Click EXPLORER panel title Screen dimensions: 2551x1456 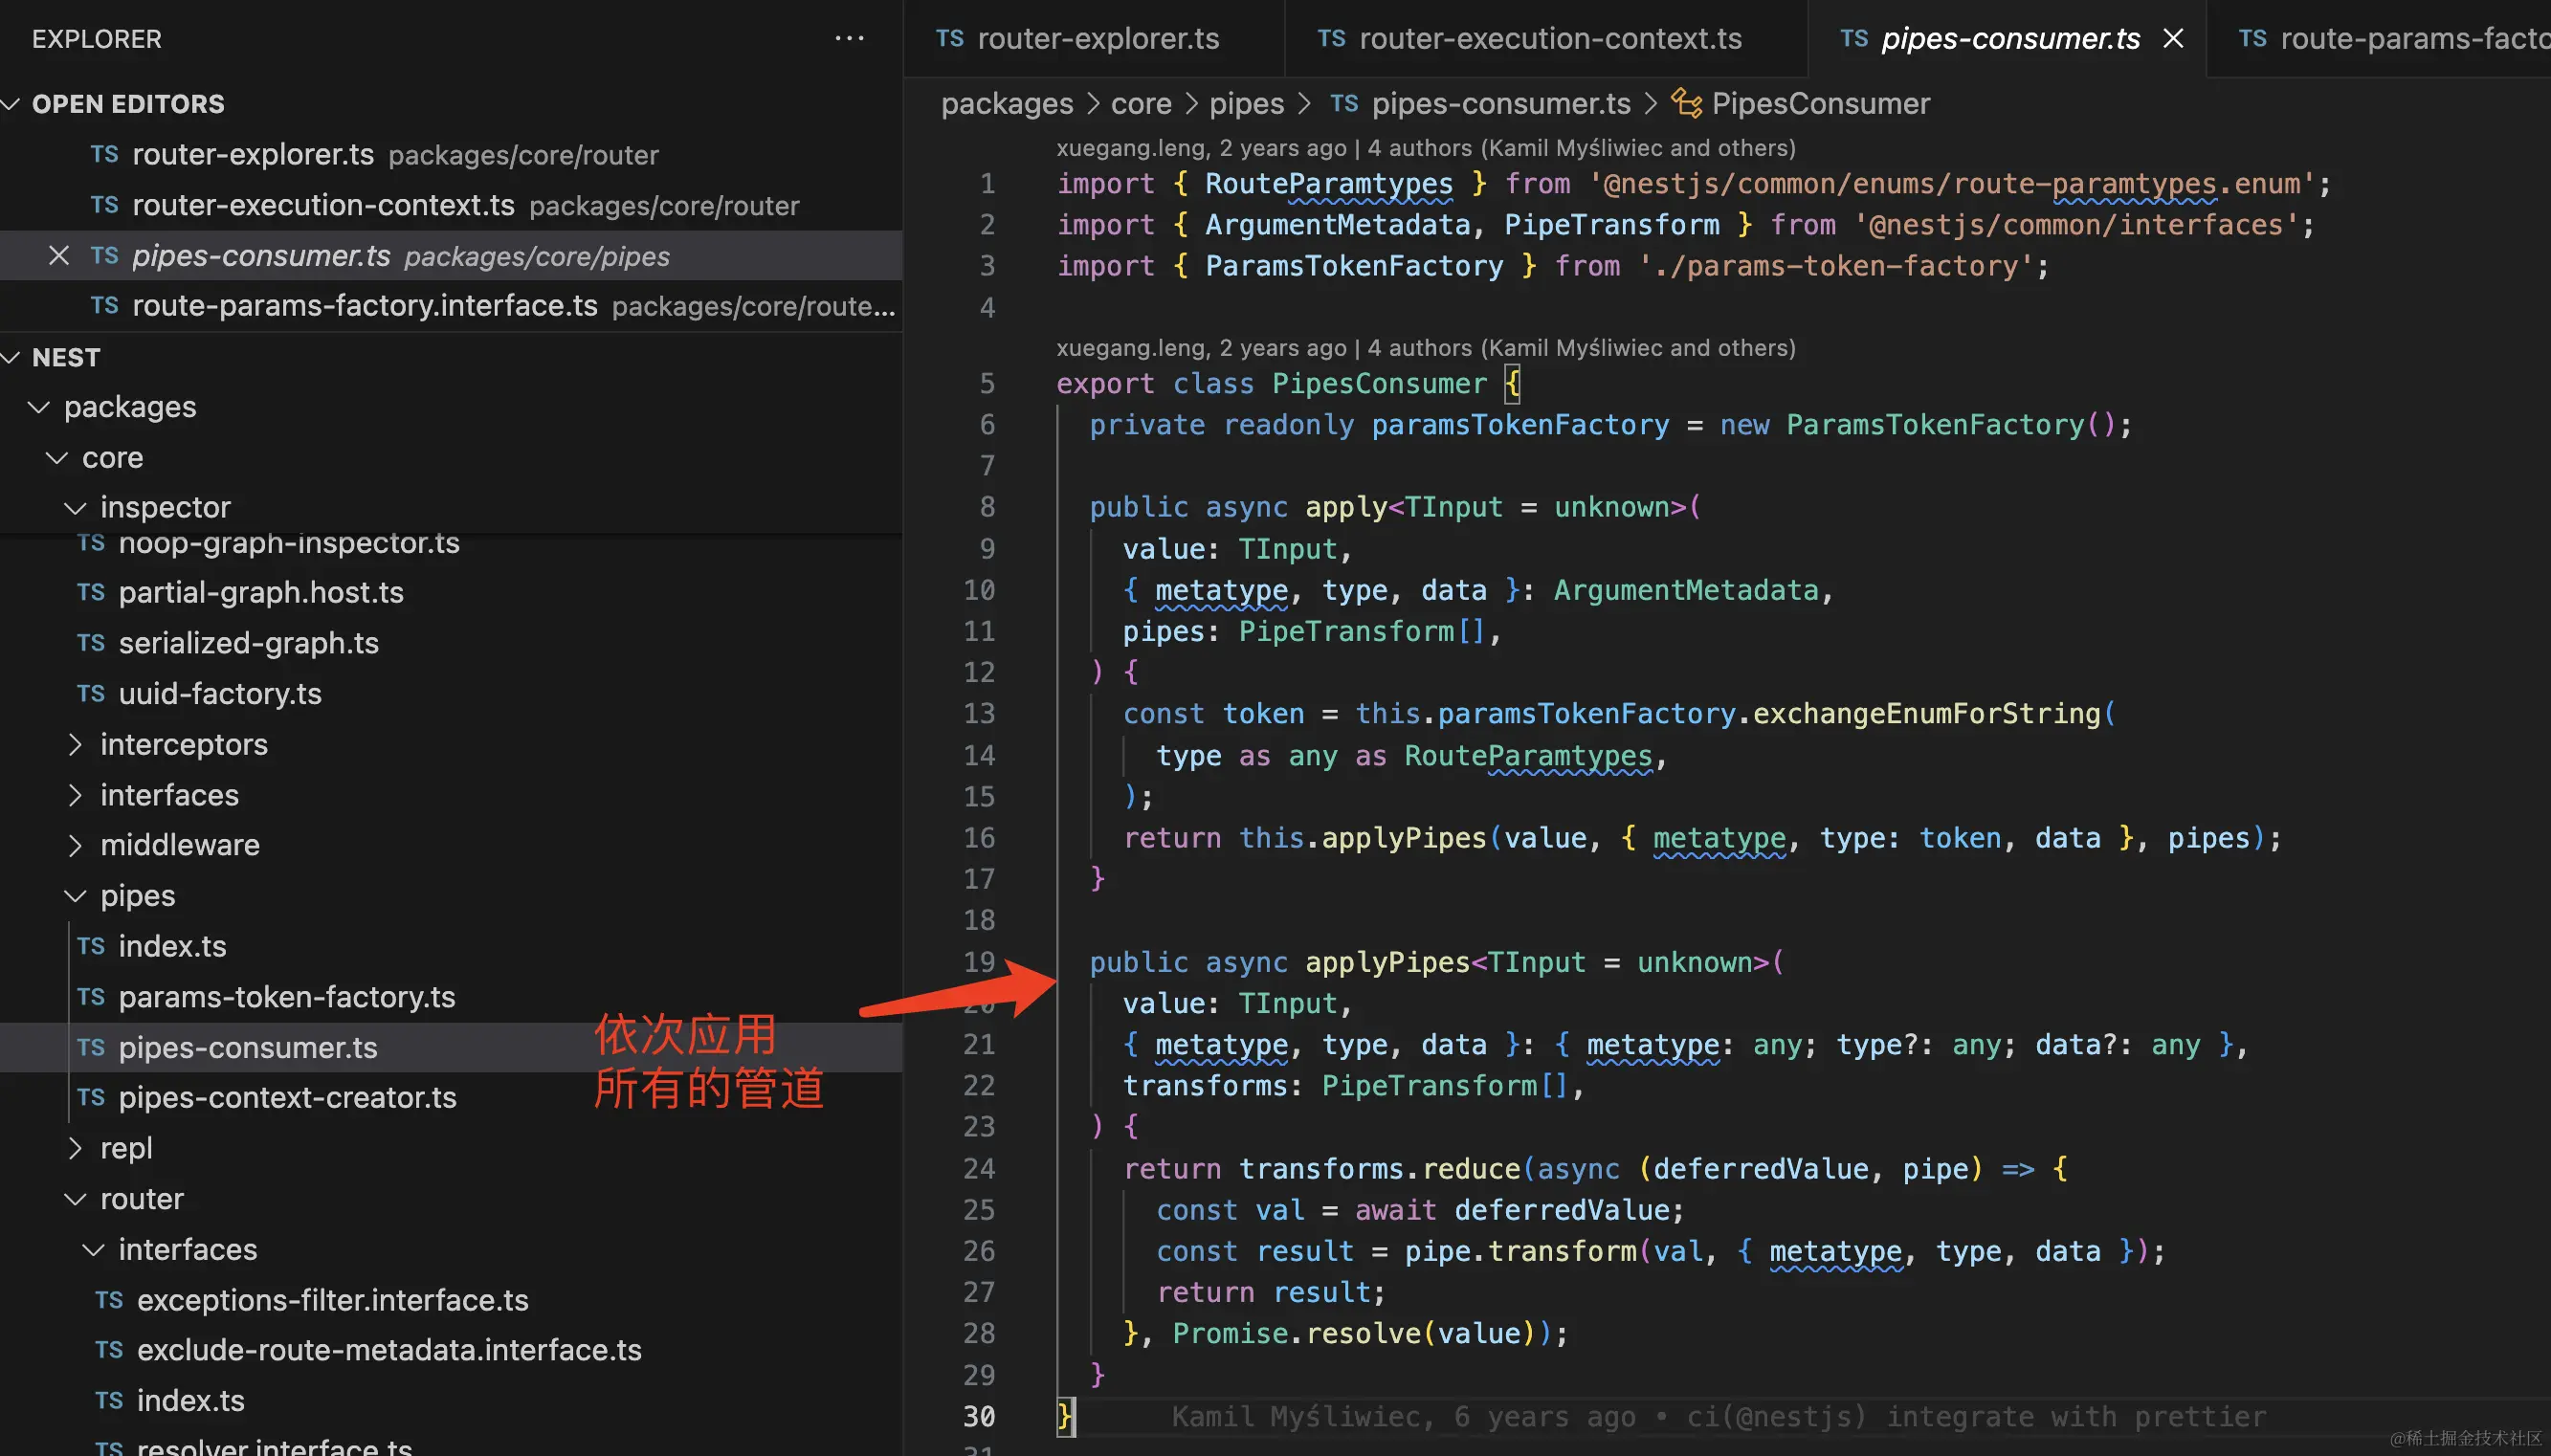[96, 39]
